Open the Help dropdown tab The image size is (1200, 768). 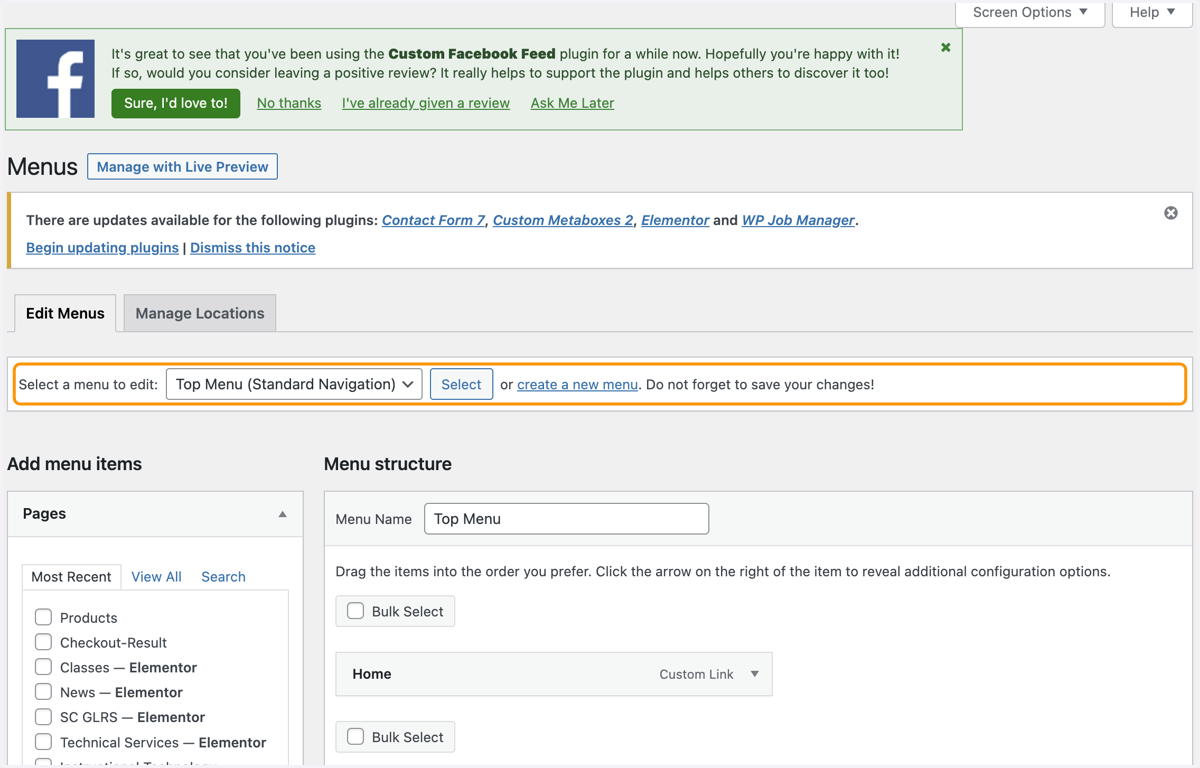click(1152, 12)
